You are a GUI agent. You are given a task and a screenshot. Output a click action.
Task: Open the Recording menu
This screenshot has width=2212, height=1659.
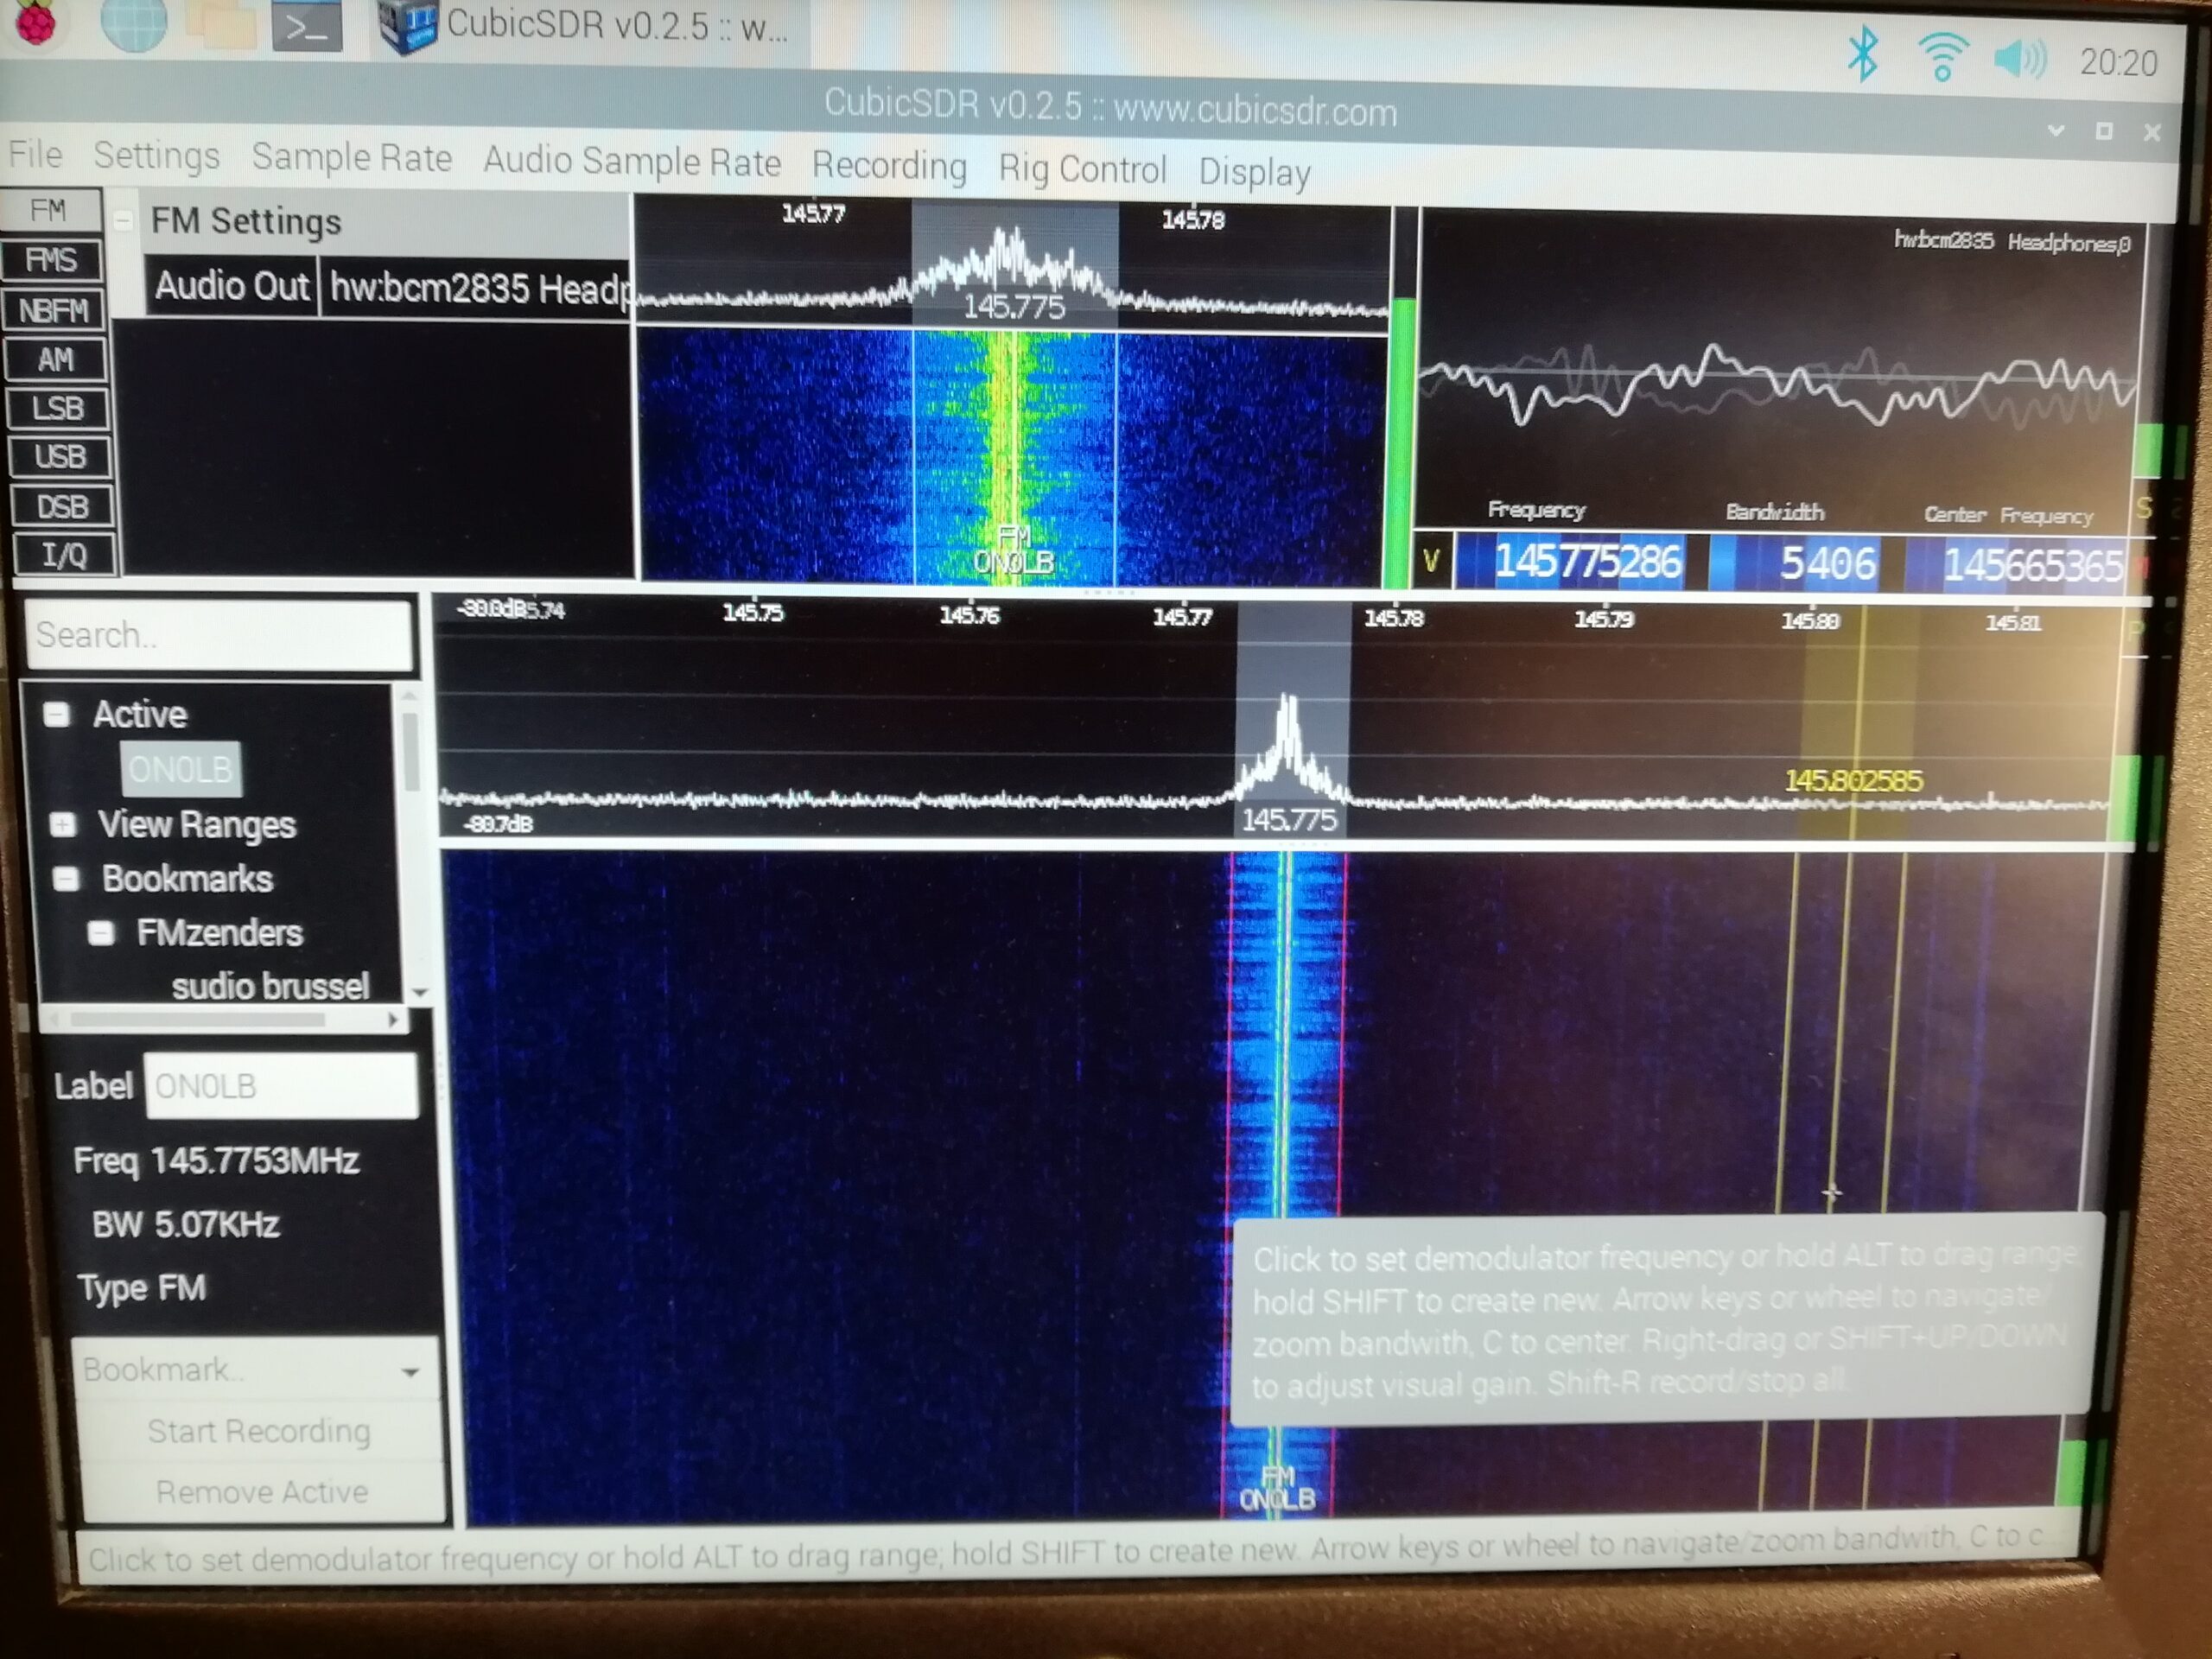tap(889, 165)
